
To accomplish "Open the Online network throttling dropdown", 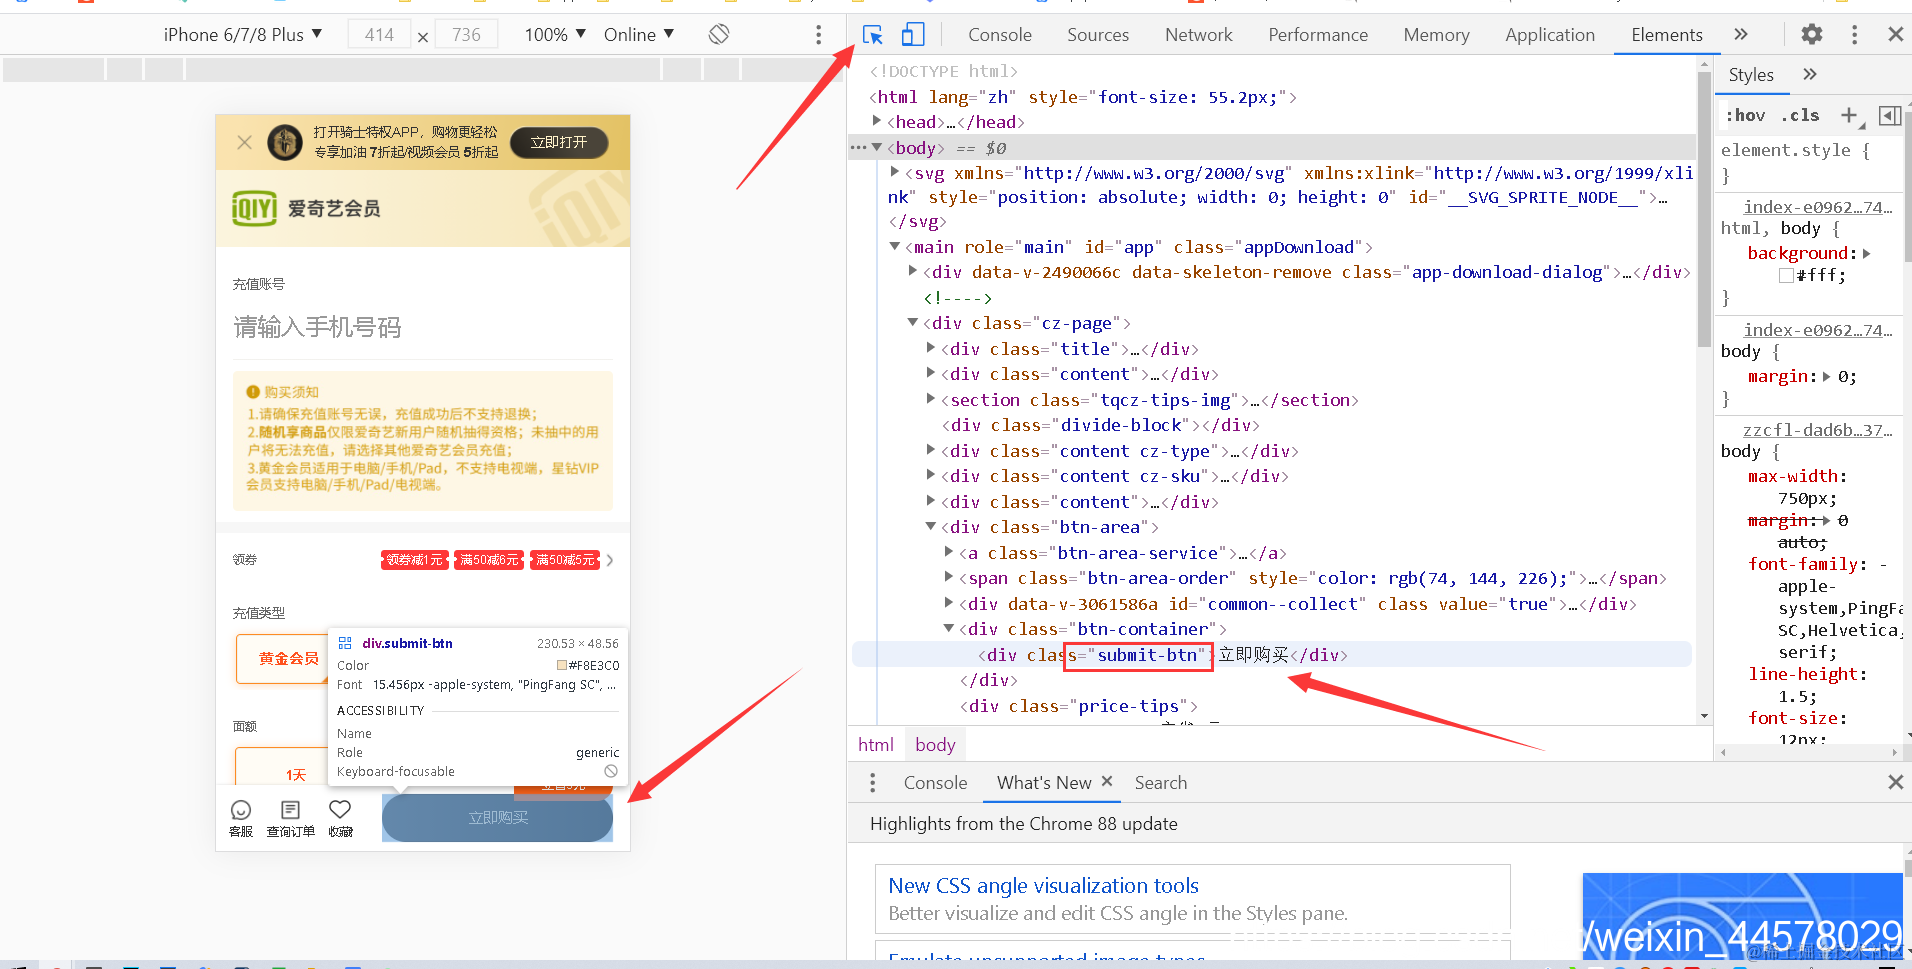I will coord(639,35).
